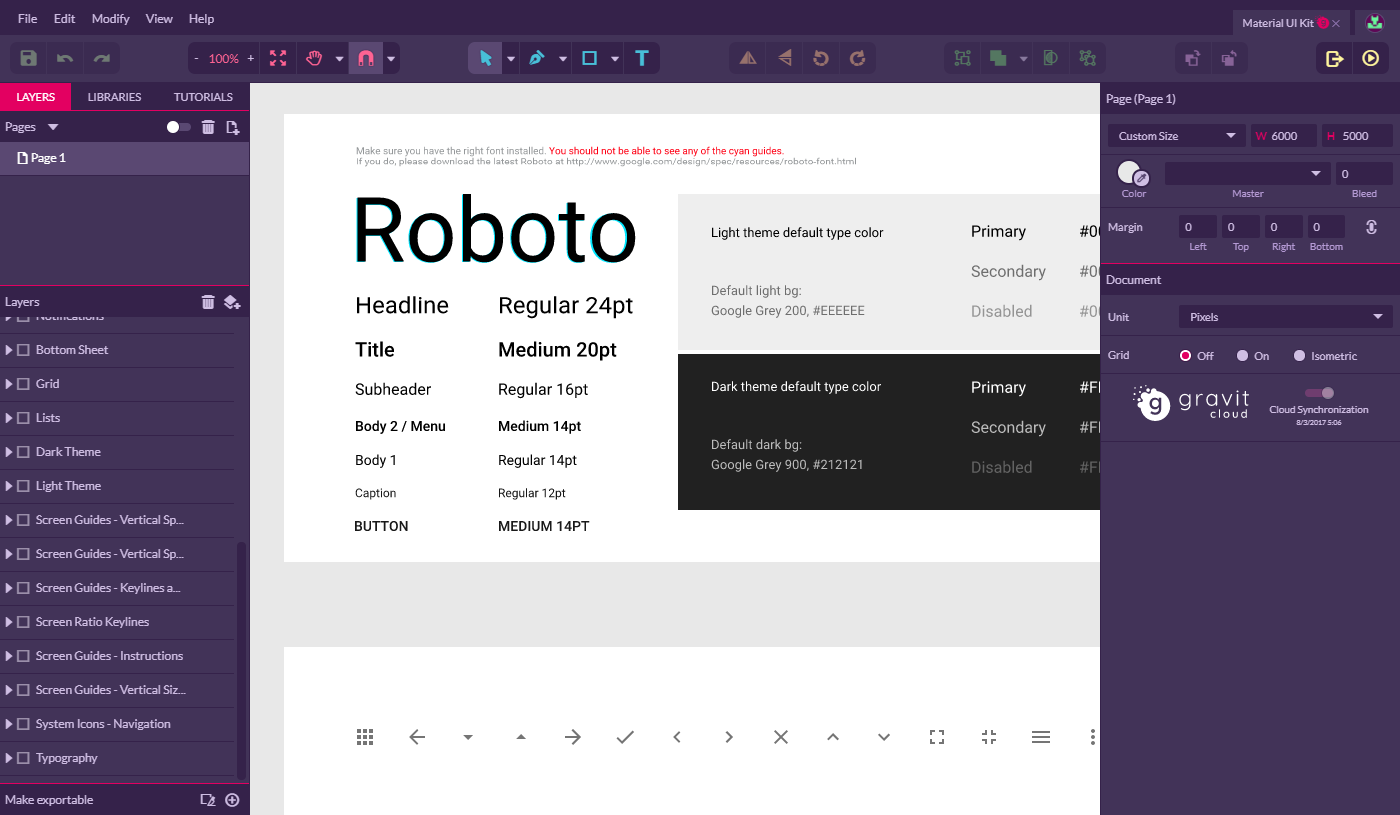The height and width of the screenshot is (815, 1400).
Task: Expand the Screen Ratio Keylines layer
Action: click(9, 622)
